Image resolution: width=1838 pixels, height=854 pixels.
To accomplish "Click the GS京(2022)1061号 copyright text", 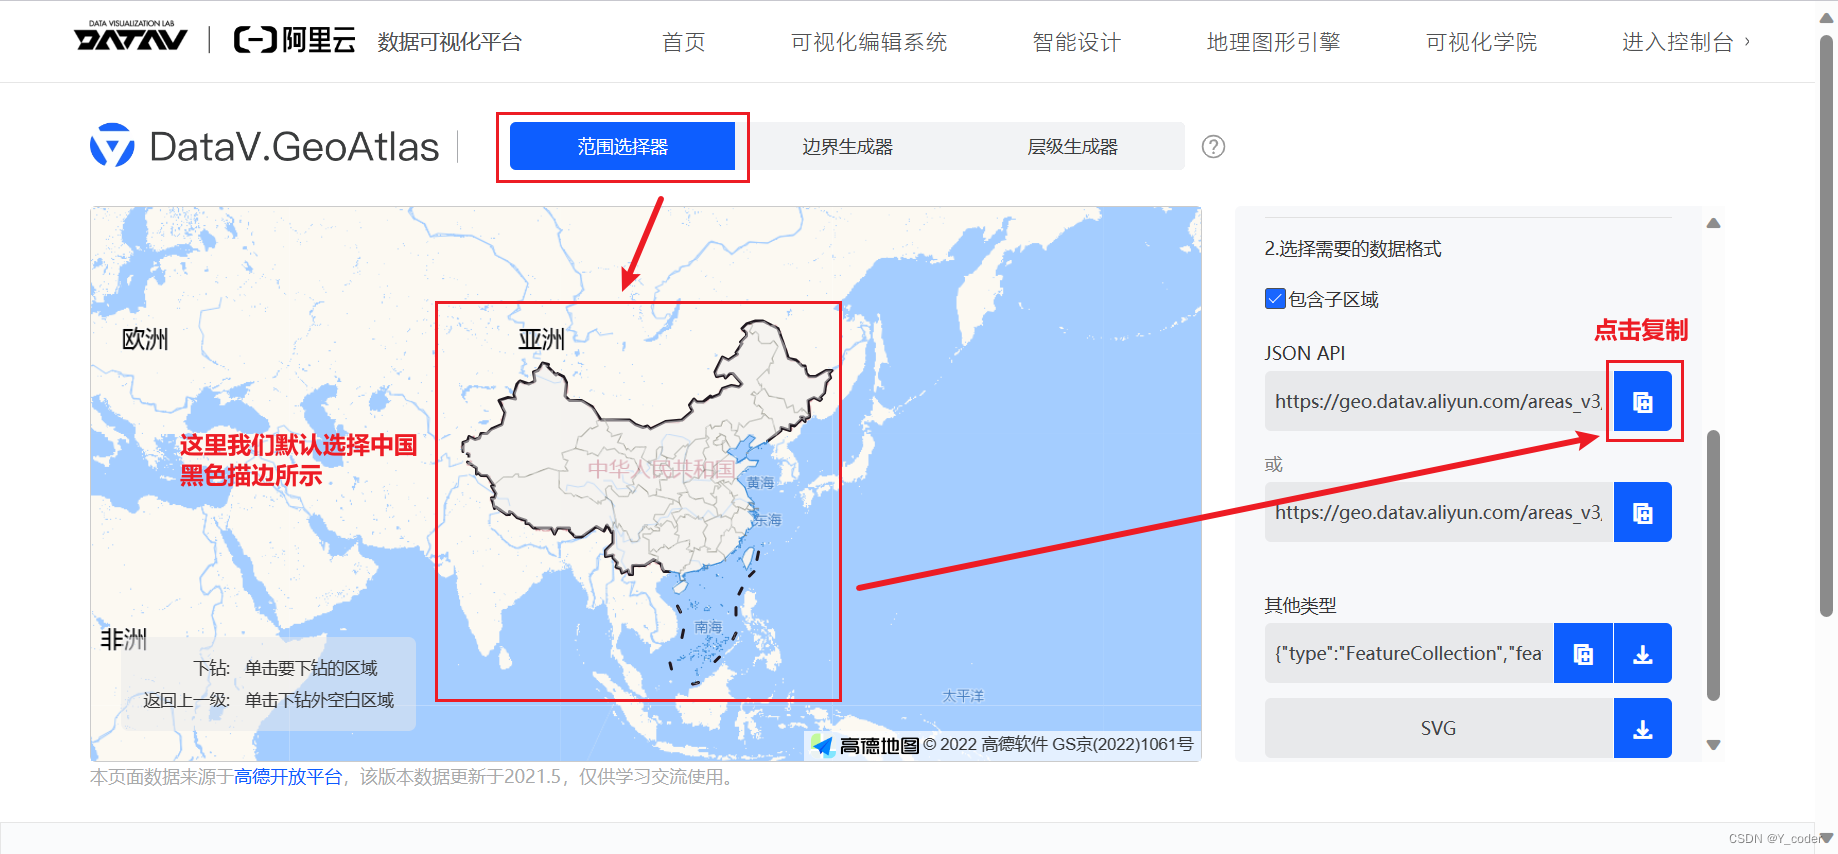I will pos(1123,744).
